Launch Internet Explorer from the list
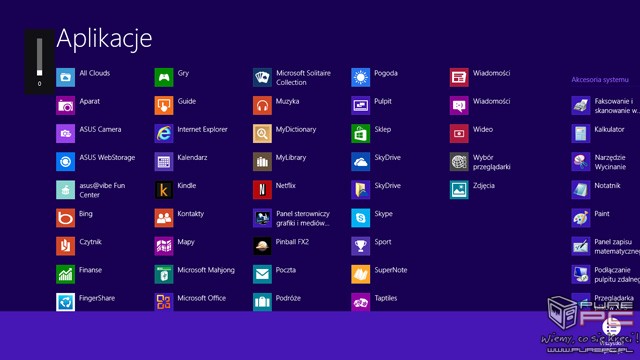The image size is (640, 360). 164,133
